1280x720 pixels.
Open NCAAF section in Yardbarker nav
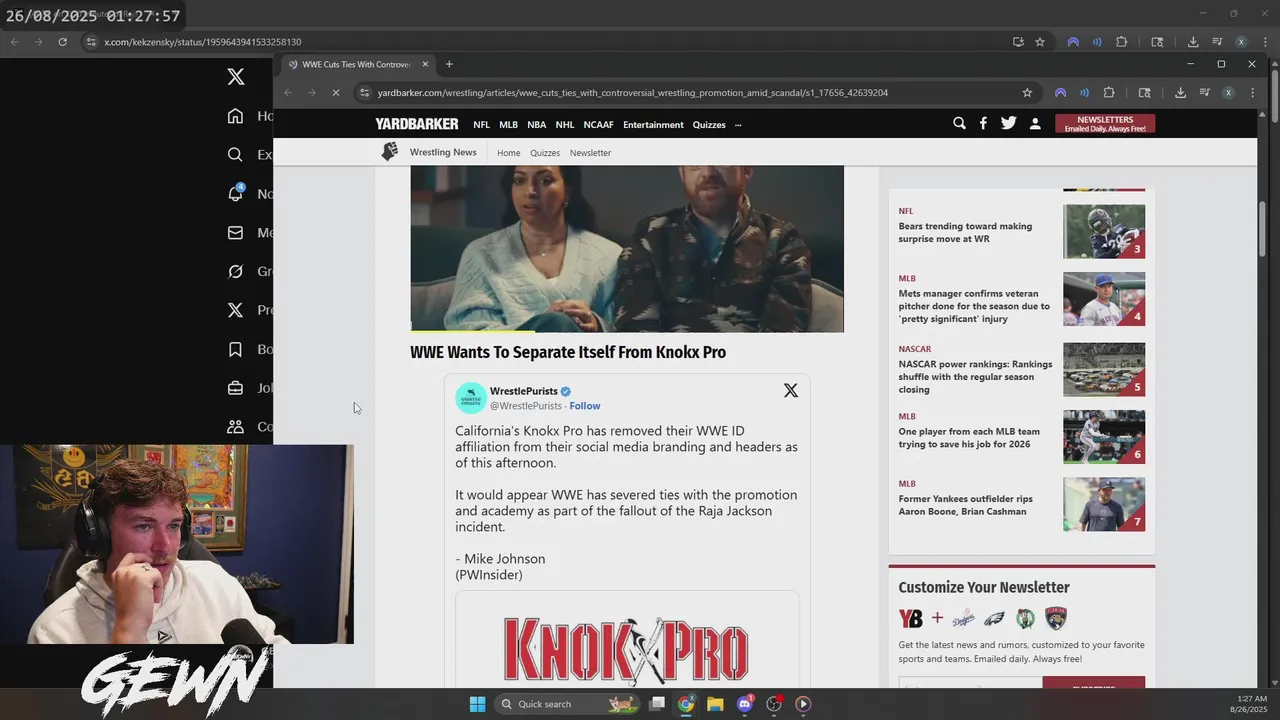(598, 125)
